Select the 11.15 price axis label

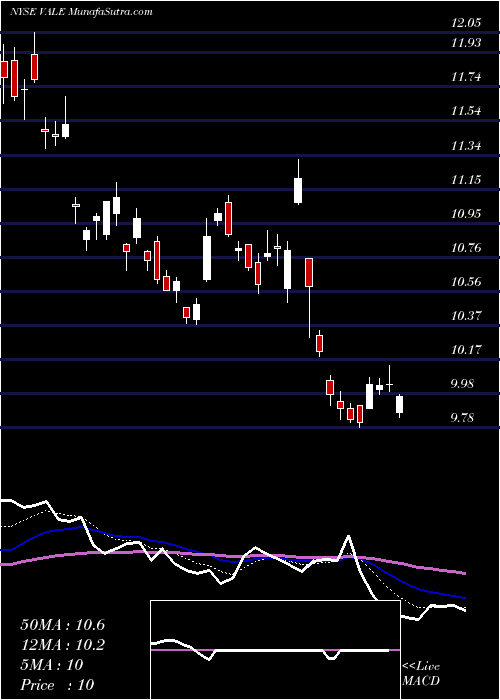click(x=466, y=180)
